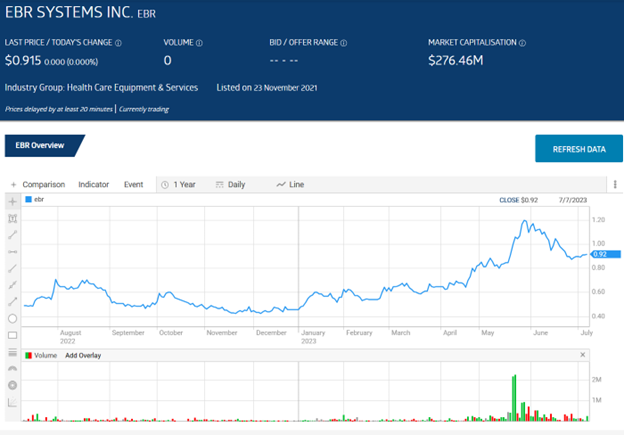Click the January 2023 axis label

[313, 337]
